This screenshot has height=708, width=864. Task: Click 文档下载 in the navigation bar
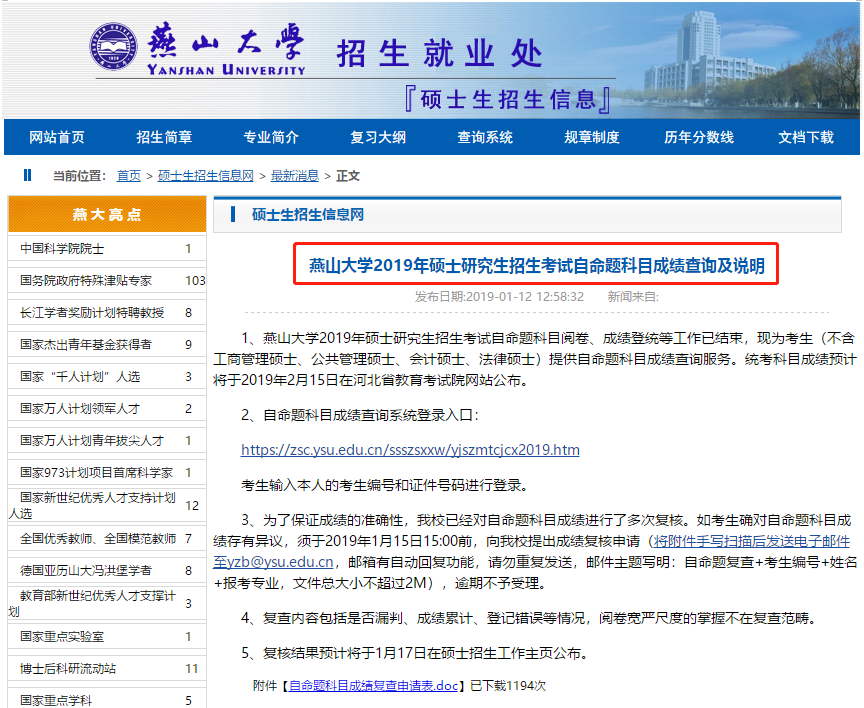point(806,137)
